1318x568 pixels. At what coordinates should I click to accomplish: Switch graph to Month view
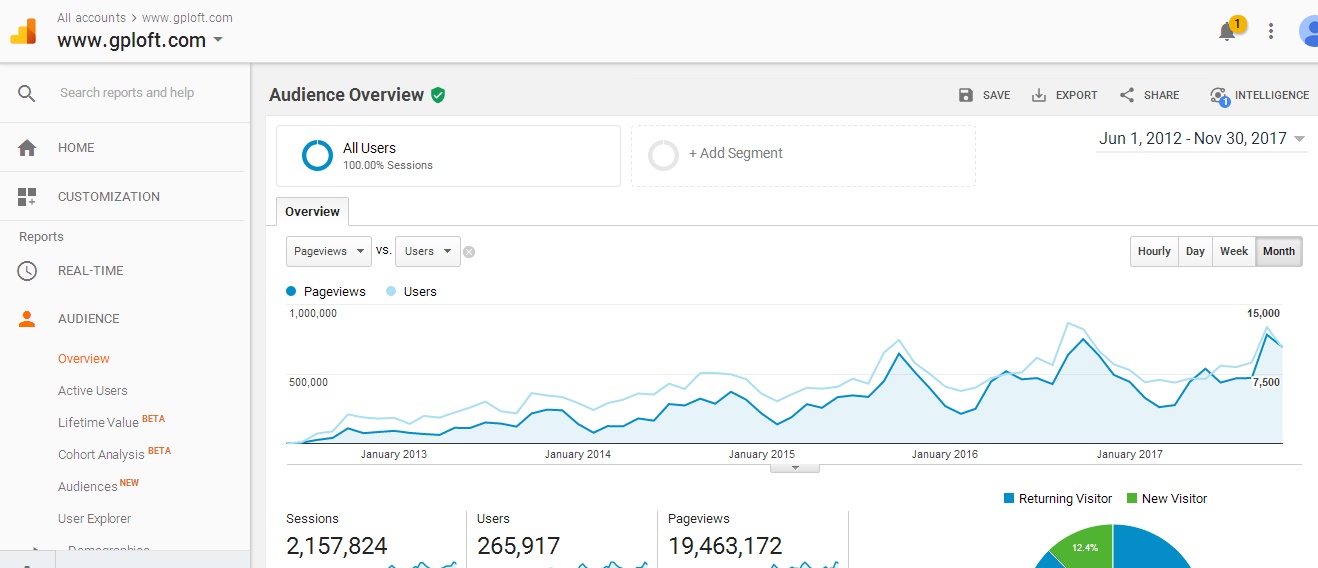click(x=1279, y=252)
